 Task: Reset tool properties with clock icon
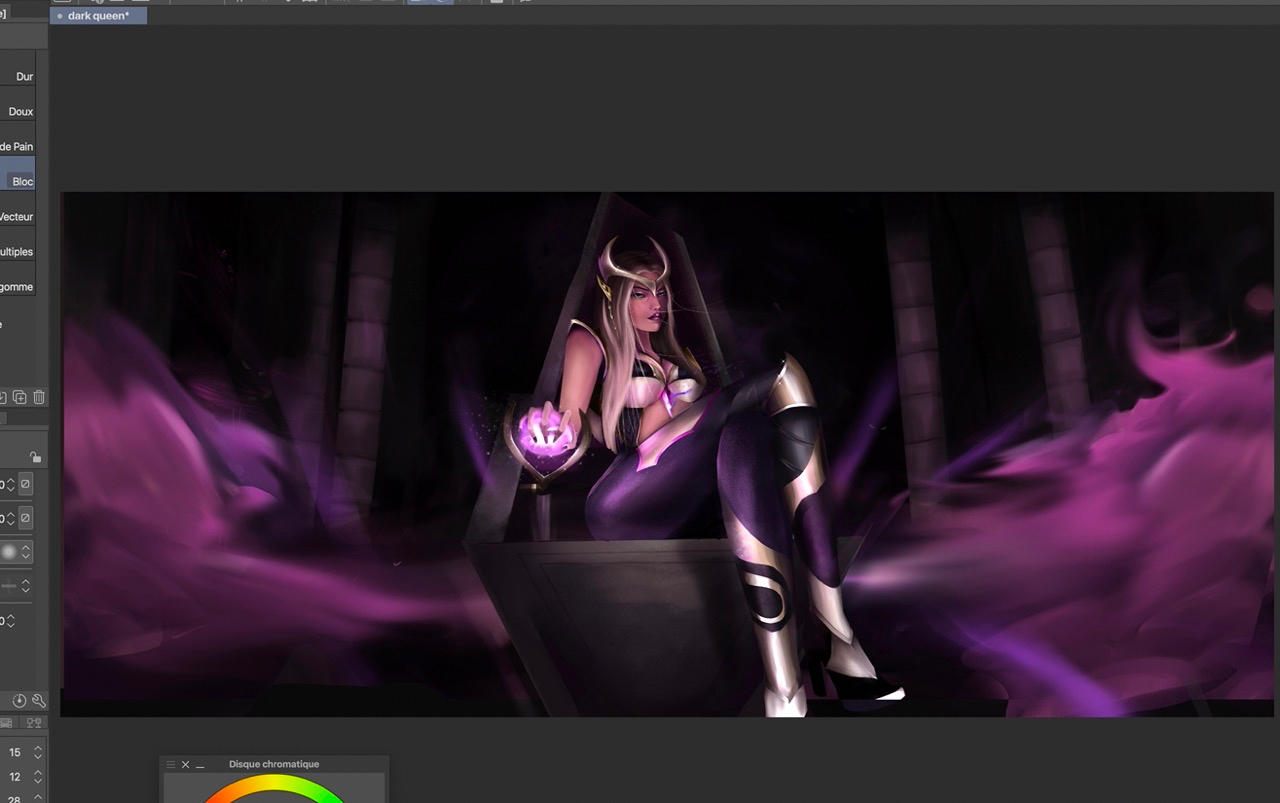[19, 701]
